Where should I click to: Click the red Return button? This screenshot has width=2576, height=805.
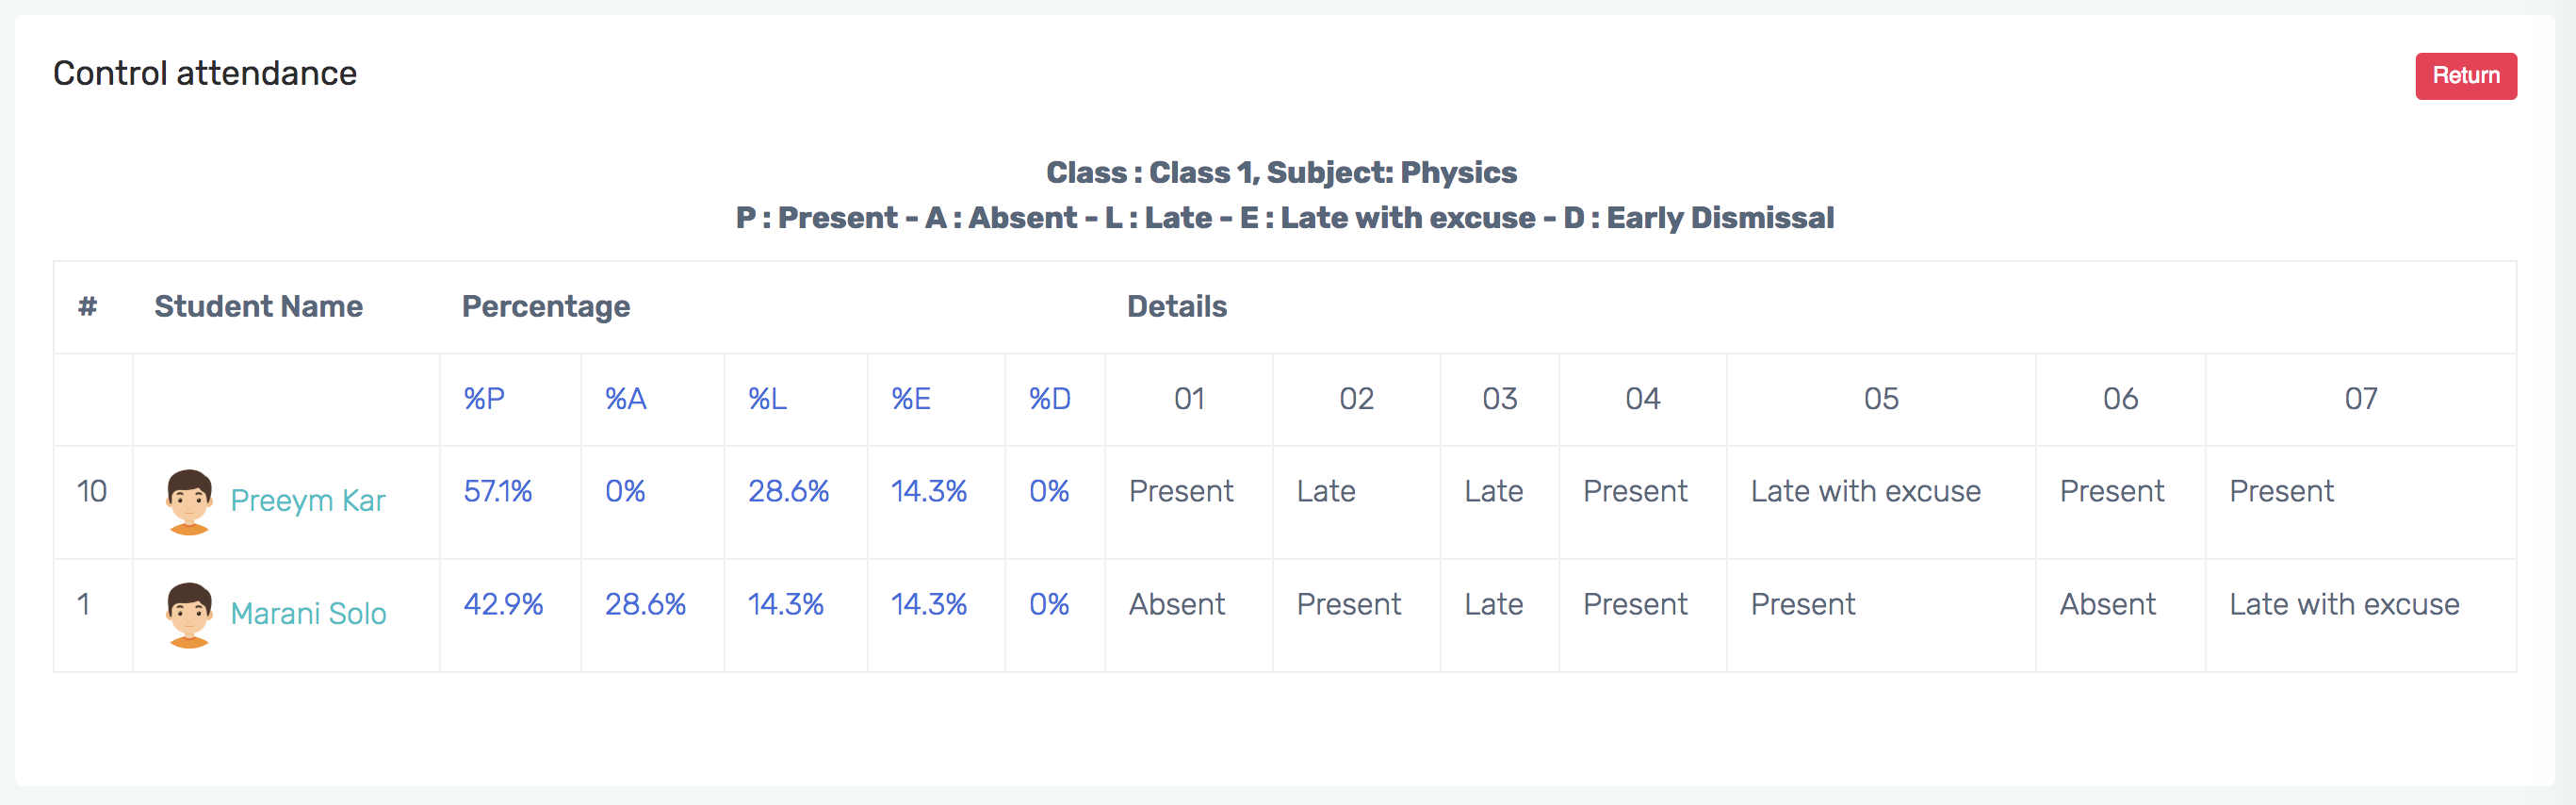coord(2465,76)
